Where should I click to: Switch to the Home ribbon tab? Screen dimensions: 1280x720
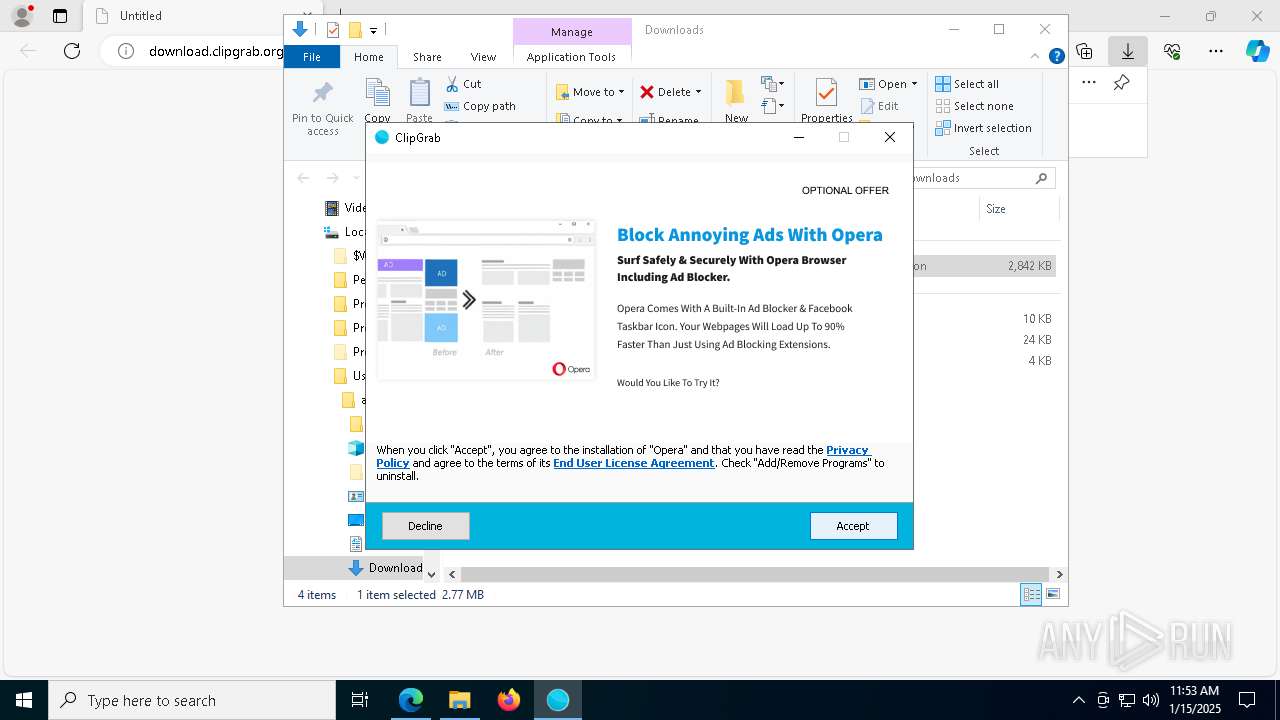coord(368,57)
